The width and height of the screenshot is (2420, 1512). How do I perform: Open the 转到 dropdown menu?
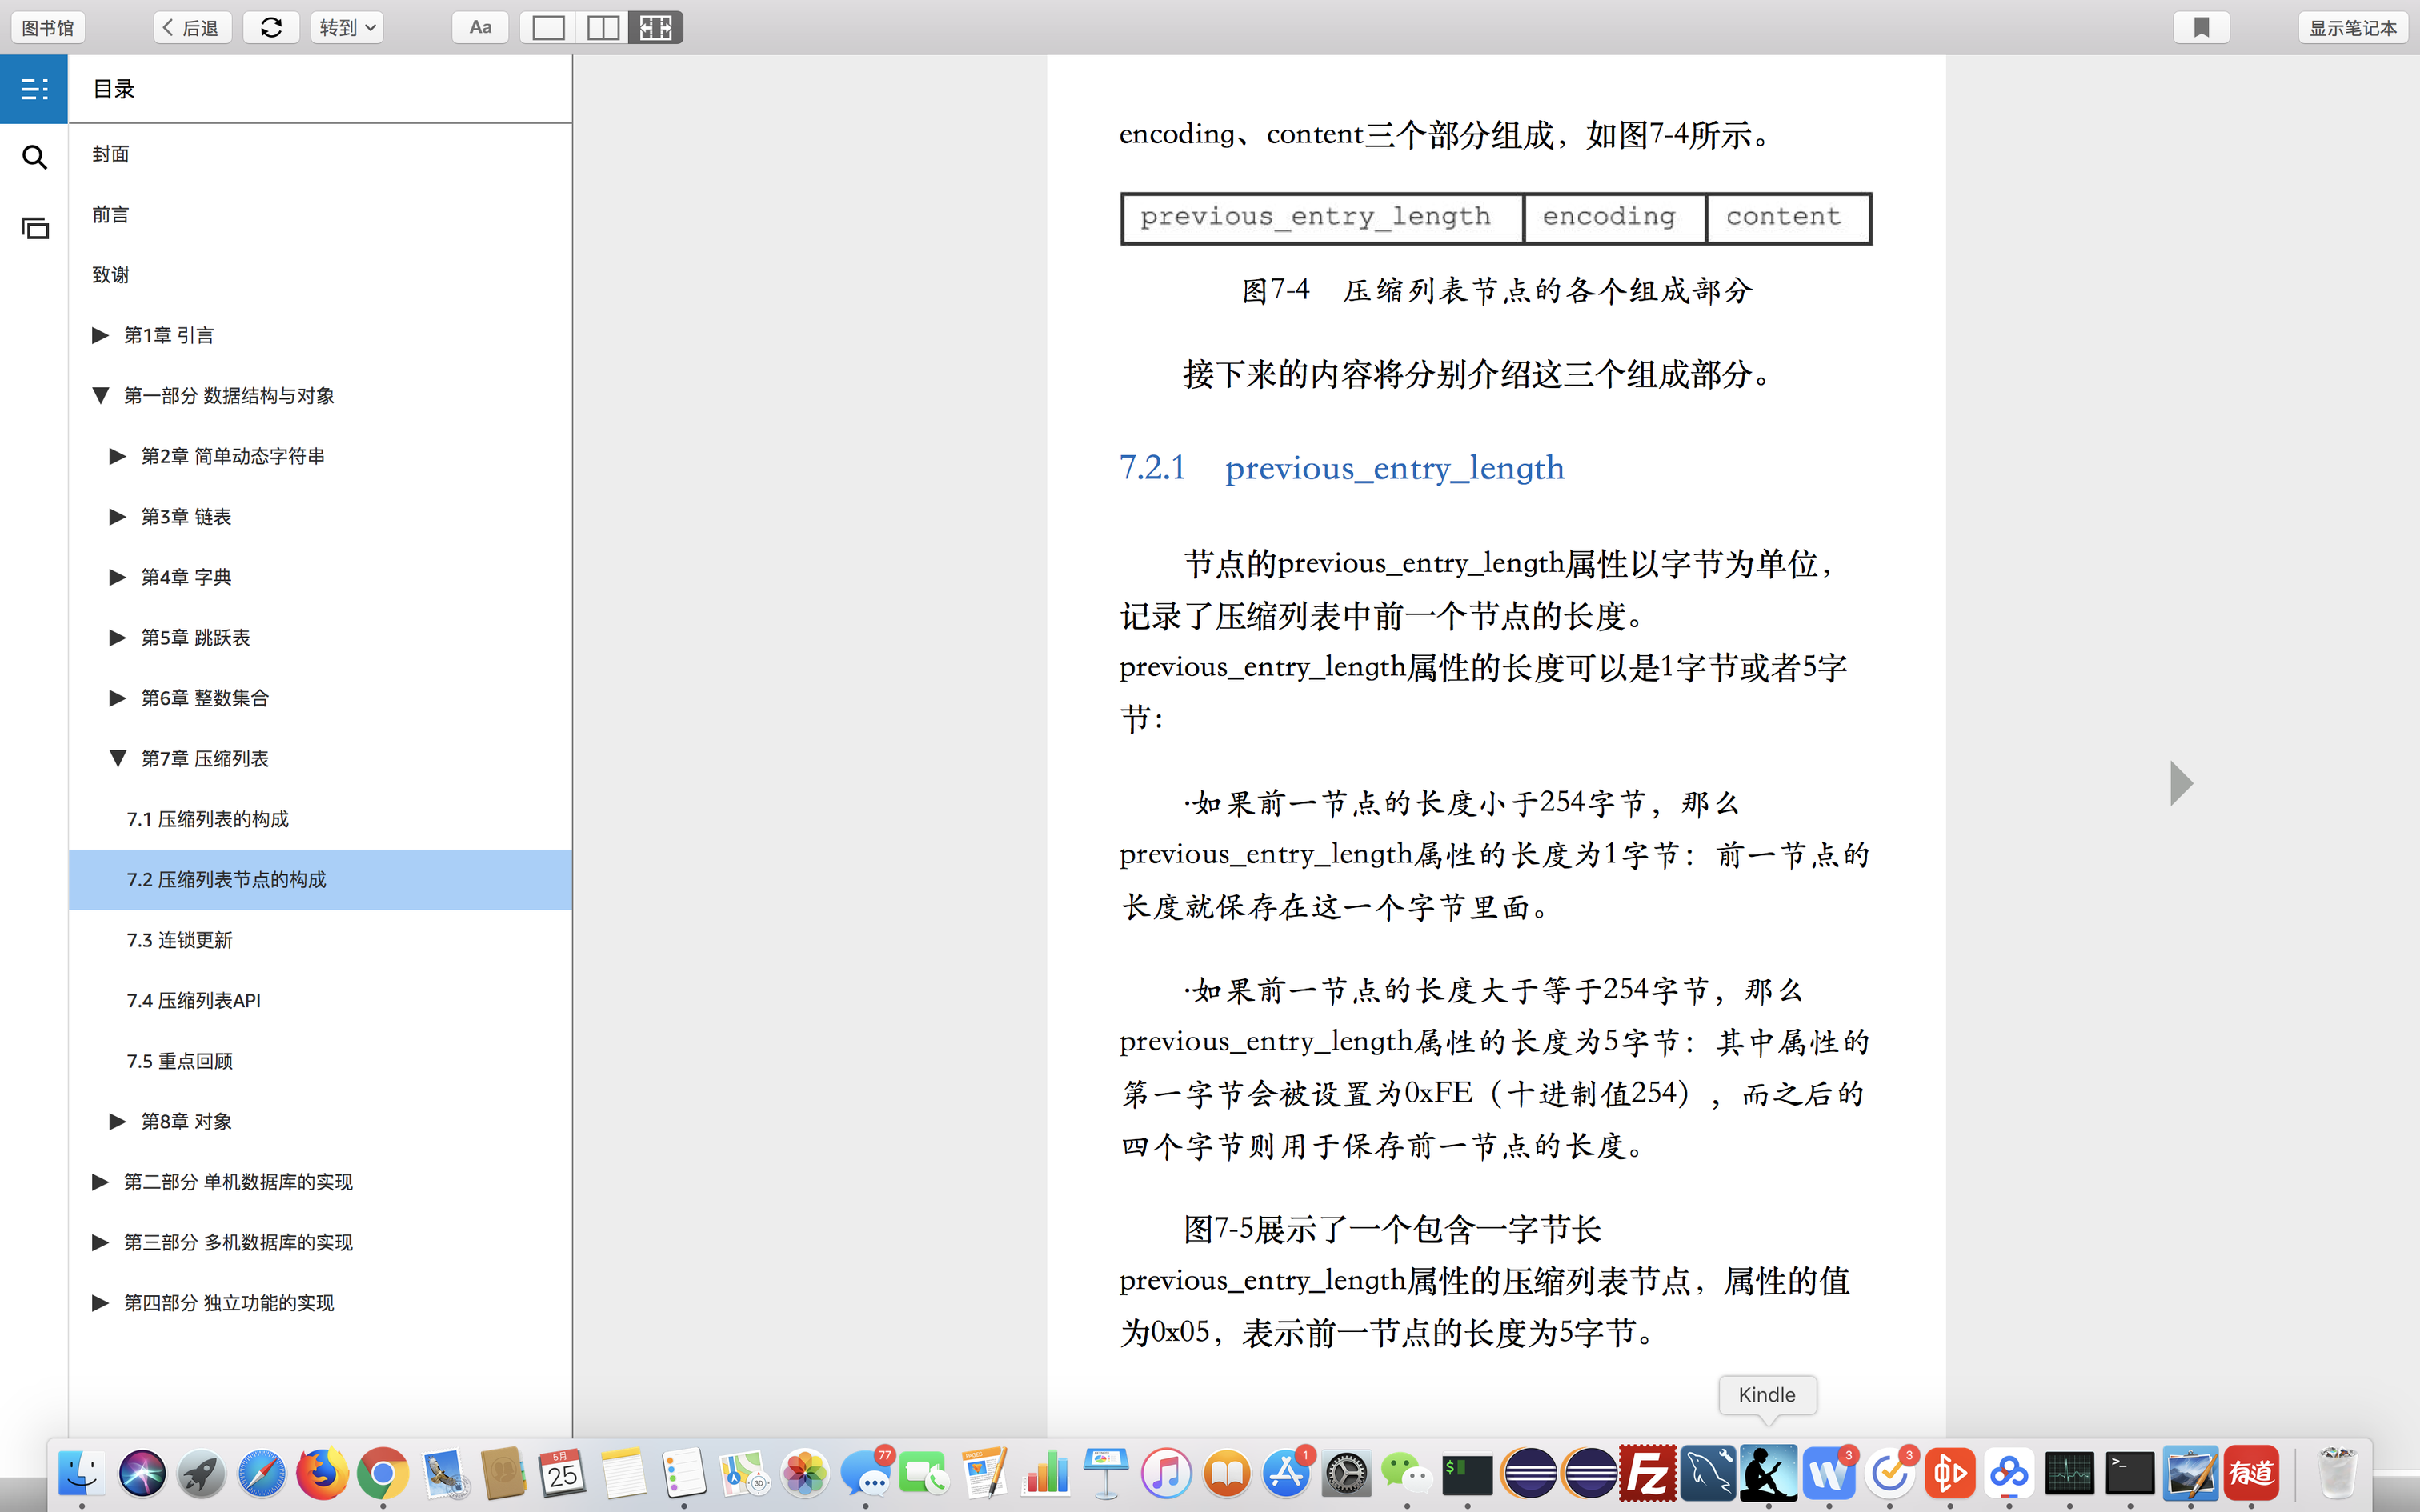[x=346, y=27]
